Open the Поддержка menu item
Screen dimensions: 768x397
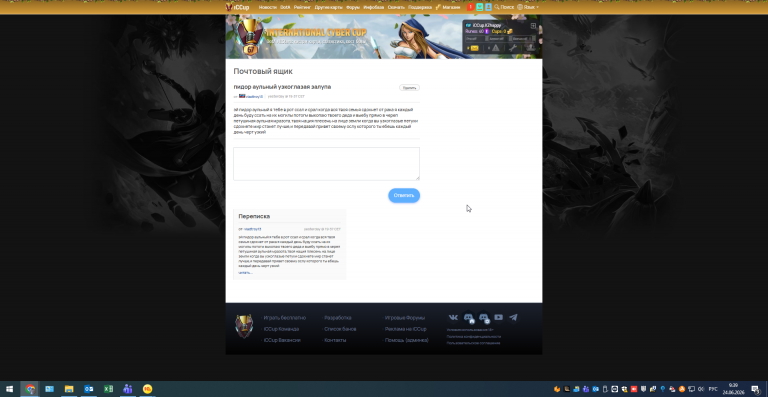[420, 7]
